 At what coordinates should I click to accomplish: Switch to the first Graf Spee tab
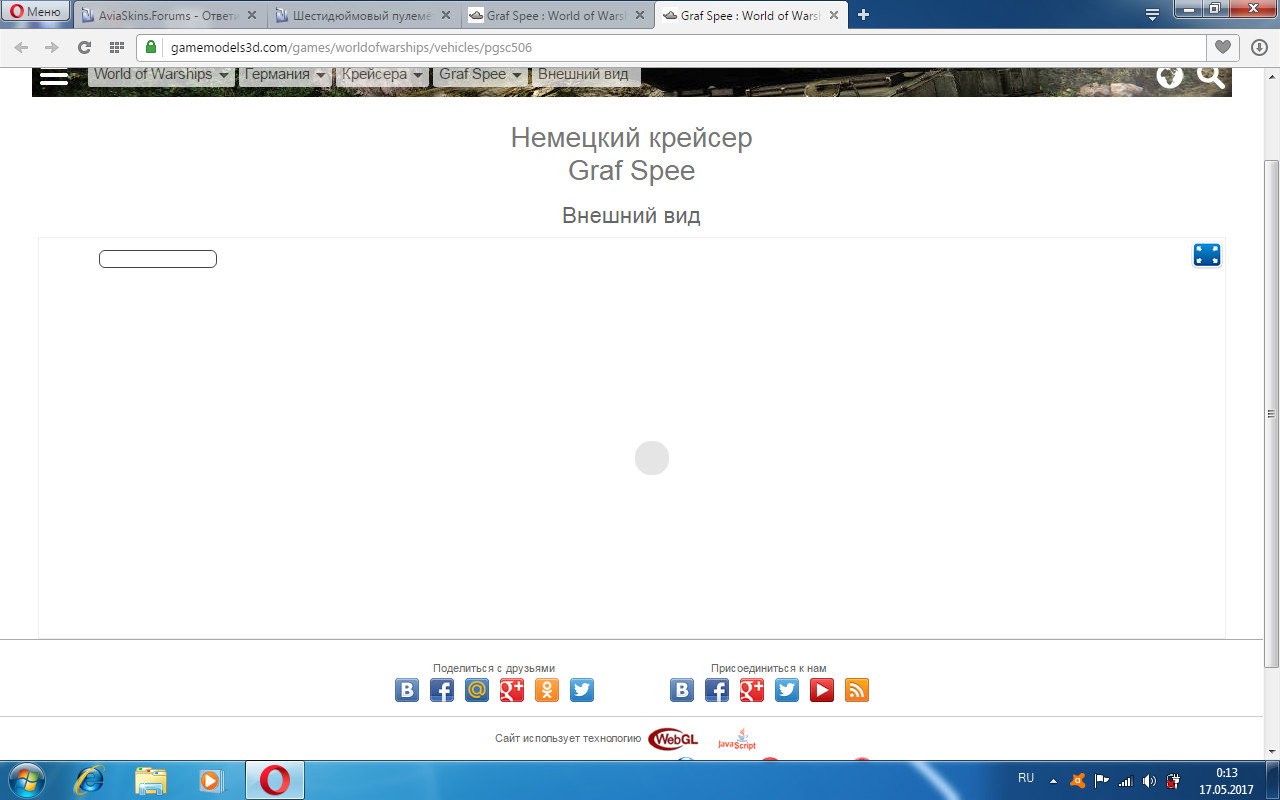558,15
